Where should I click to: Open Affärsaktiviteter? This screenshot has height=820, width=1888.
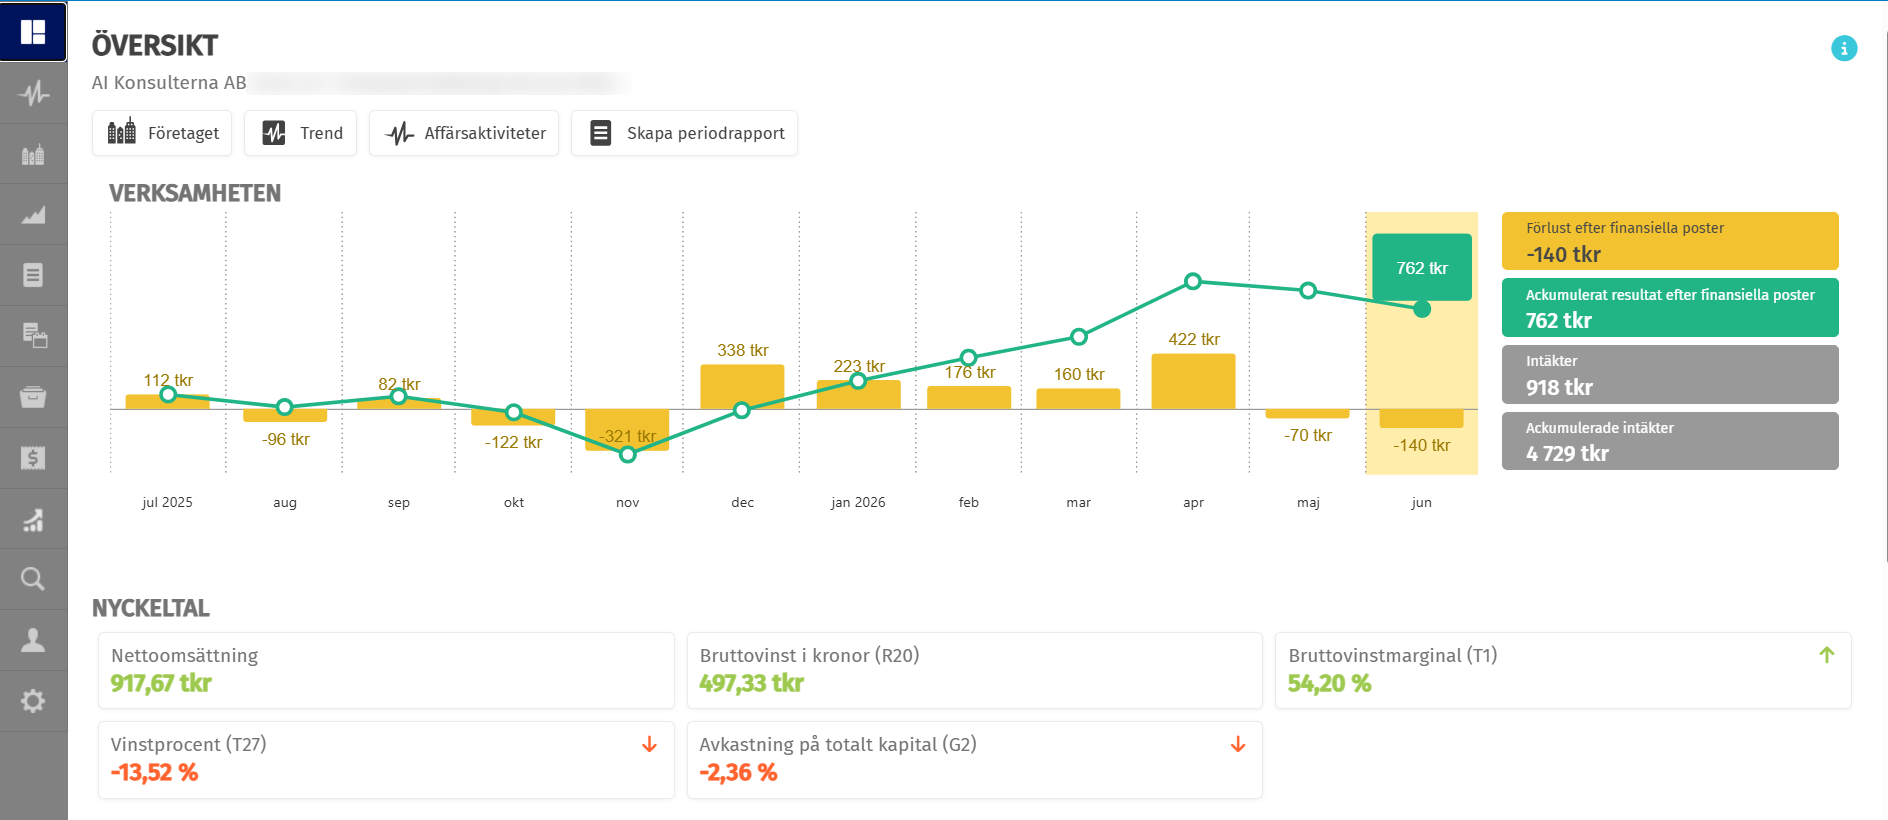click(x=464, y=133)
